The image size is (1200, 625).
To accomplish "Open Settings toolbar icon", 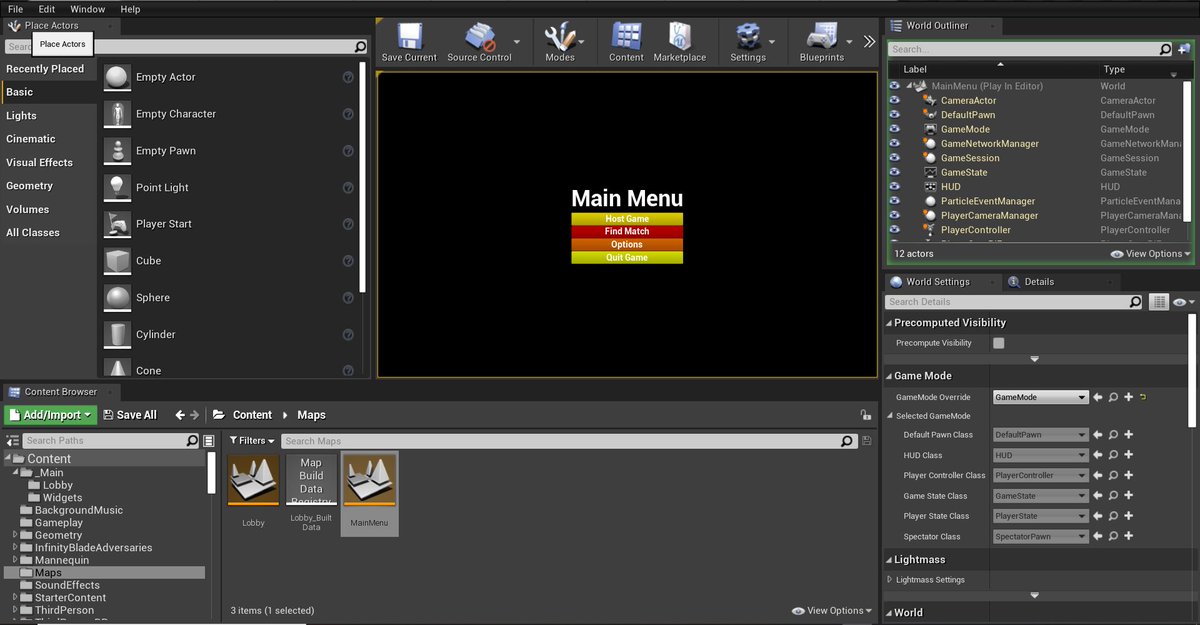I will [x=747, y=37].
